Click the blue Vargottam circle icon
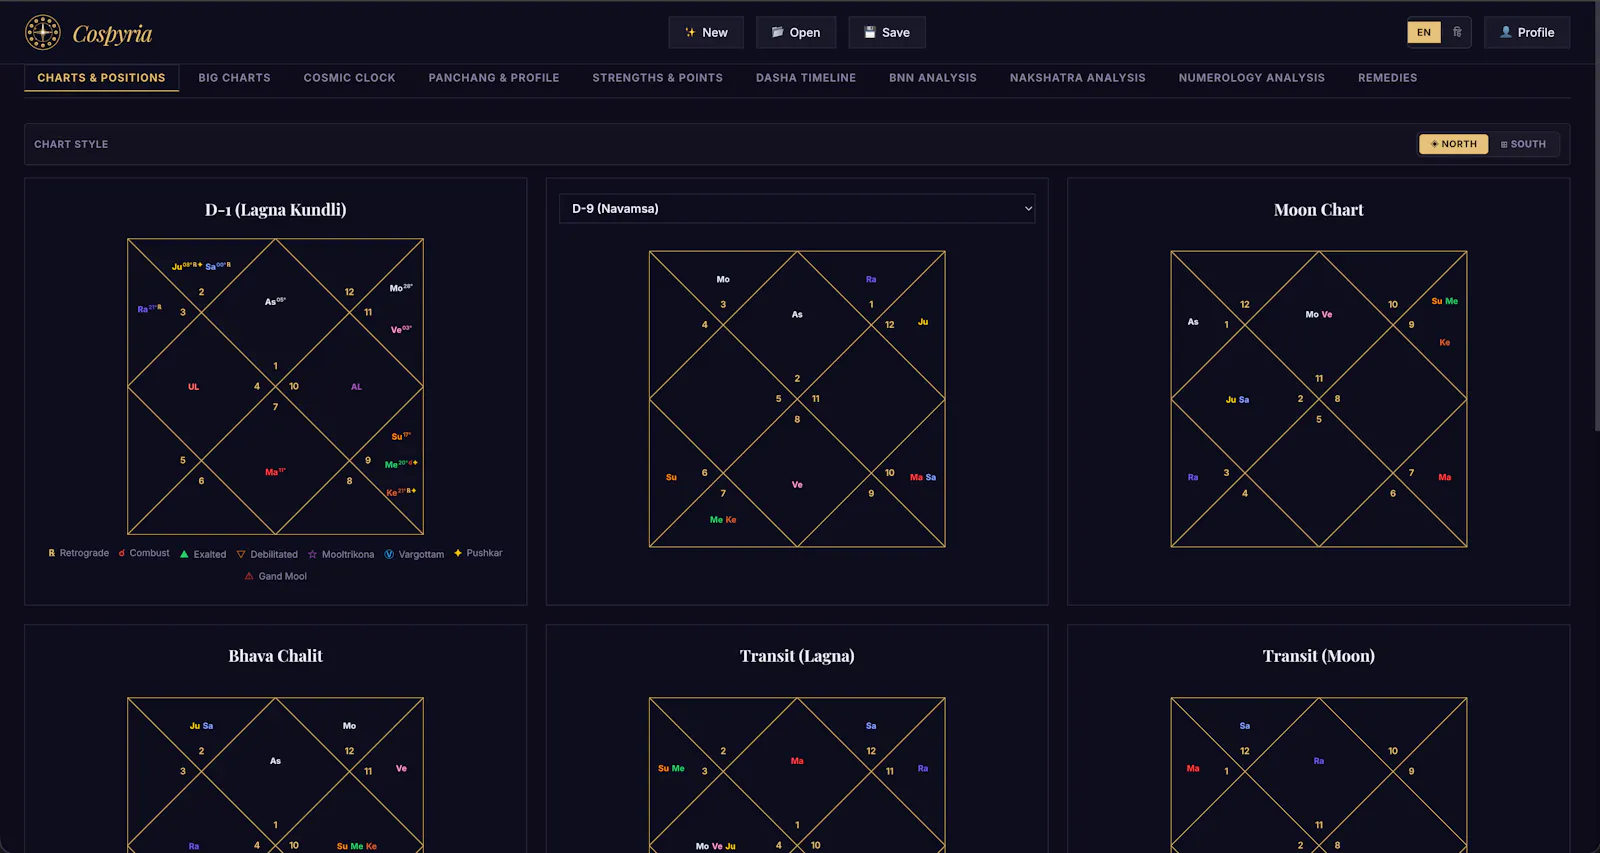 coord(389,554)
